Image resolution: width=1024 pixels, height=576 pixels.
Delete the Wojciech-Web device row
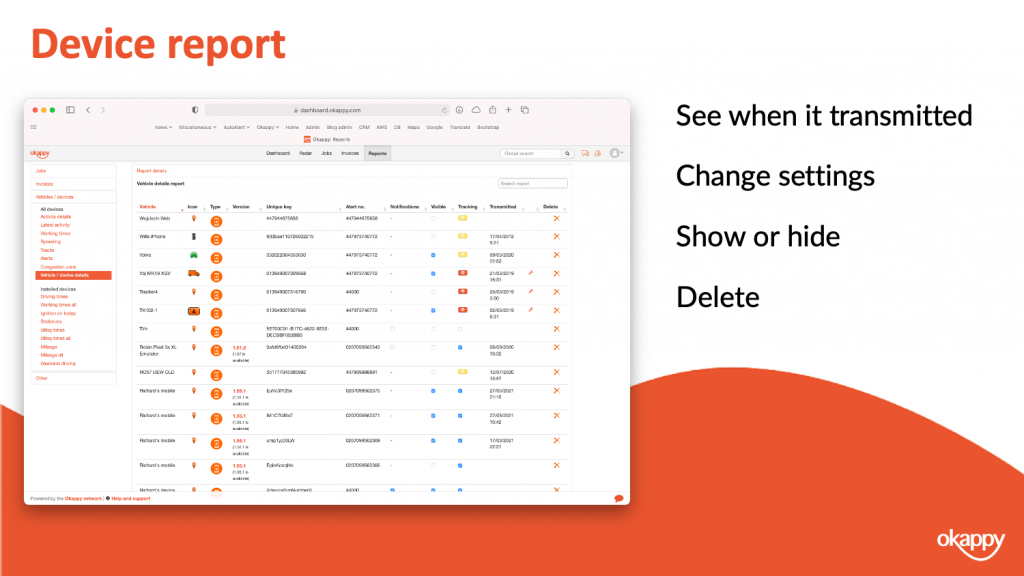coord(556,219)
